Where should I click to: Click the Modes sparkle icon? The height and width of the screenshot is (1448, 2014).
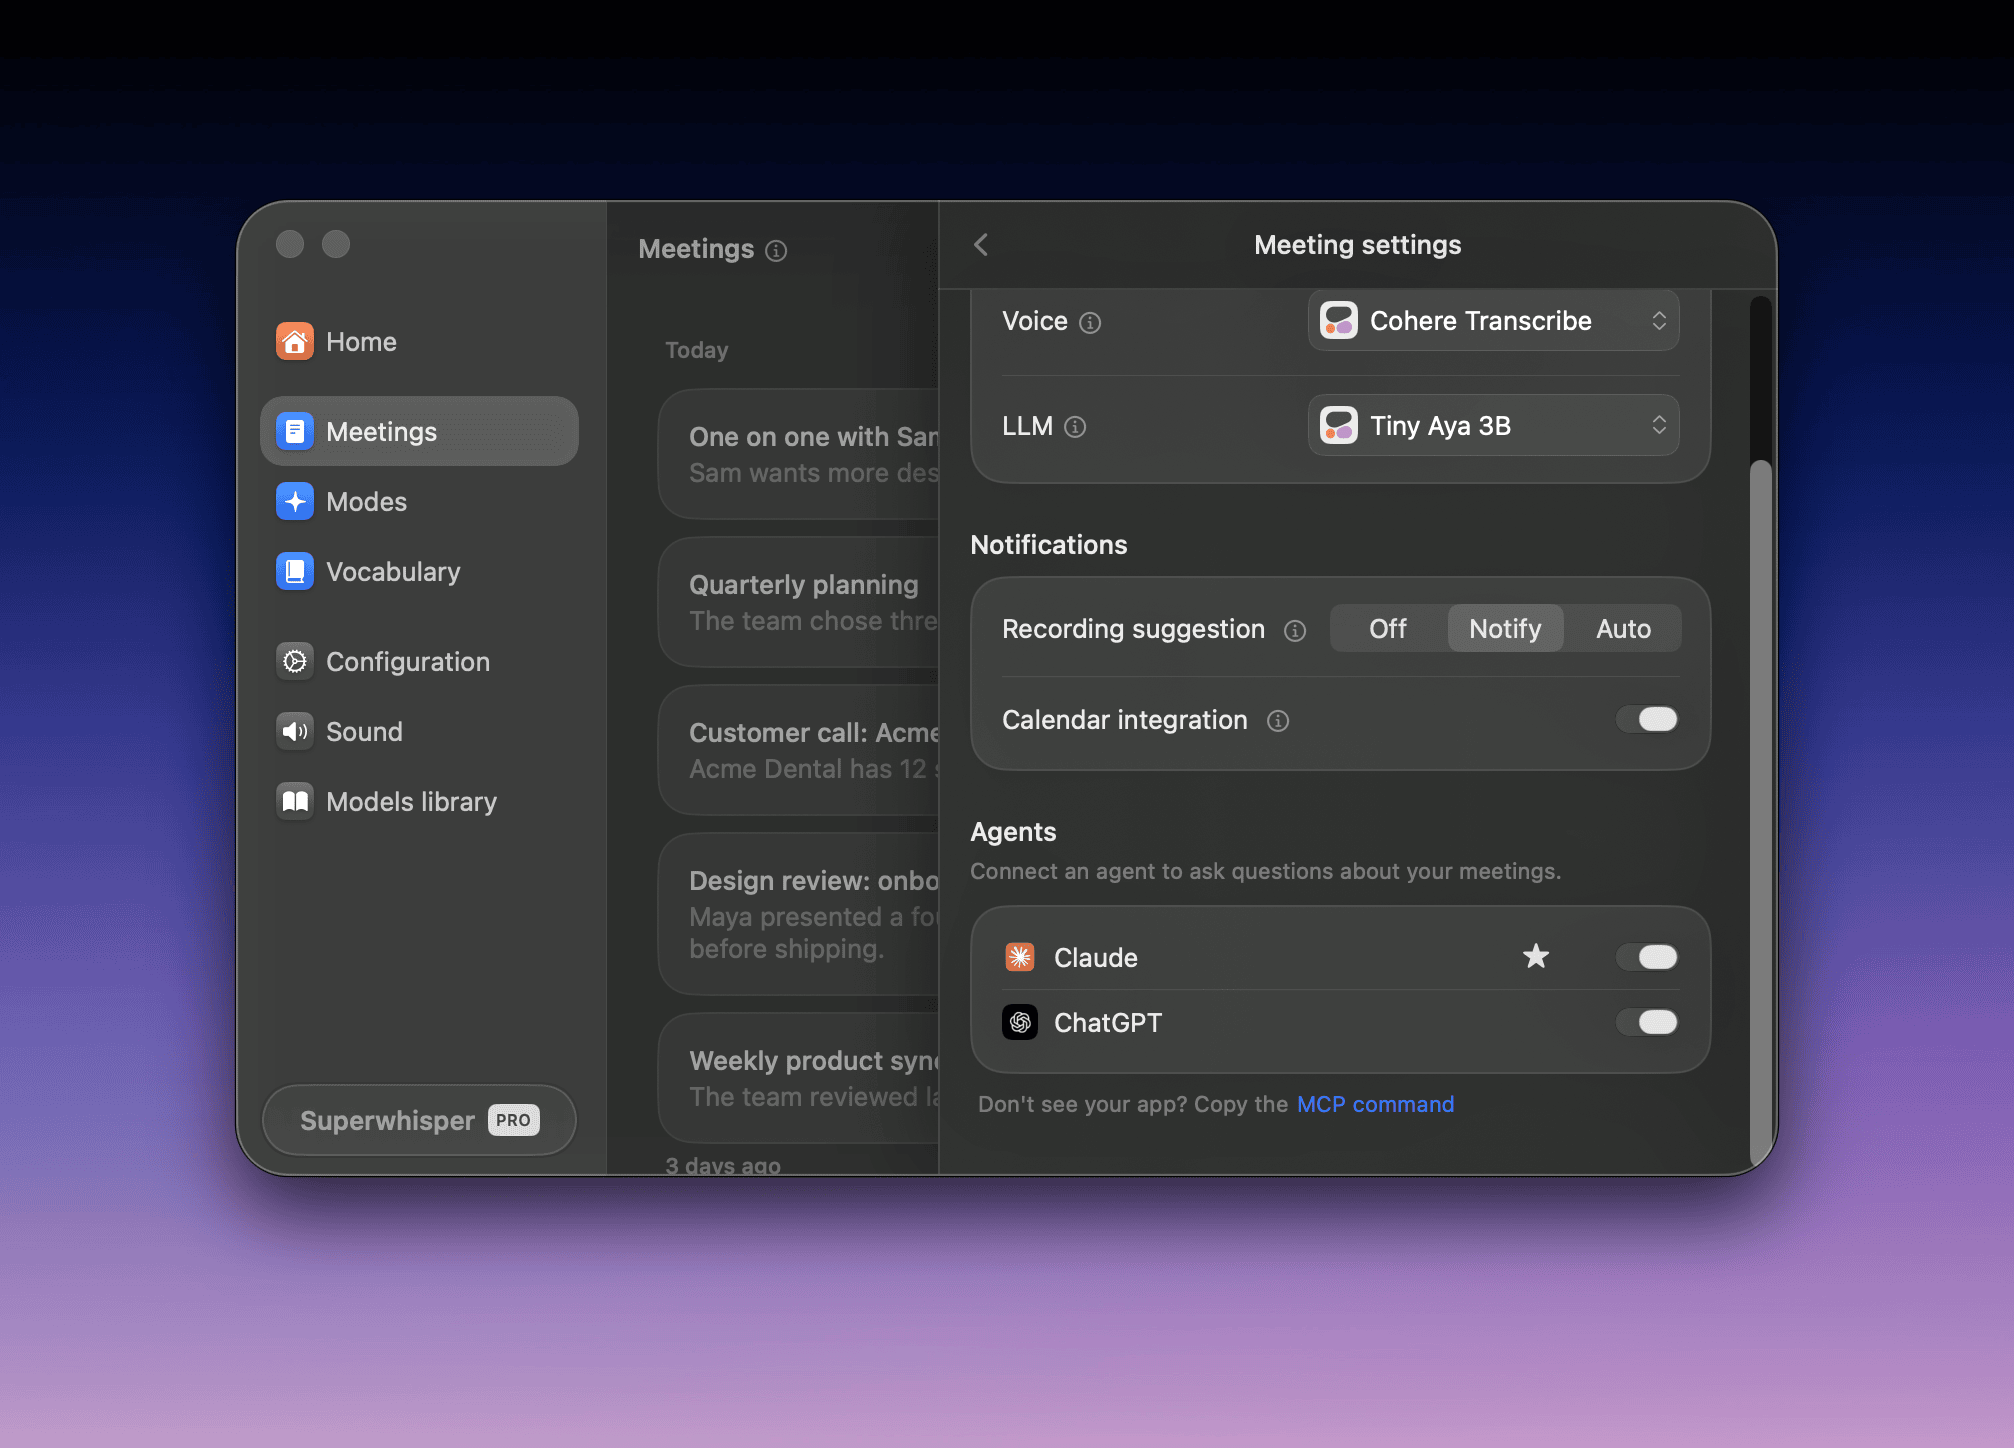(x=294, y=502)
